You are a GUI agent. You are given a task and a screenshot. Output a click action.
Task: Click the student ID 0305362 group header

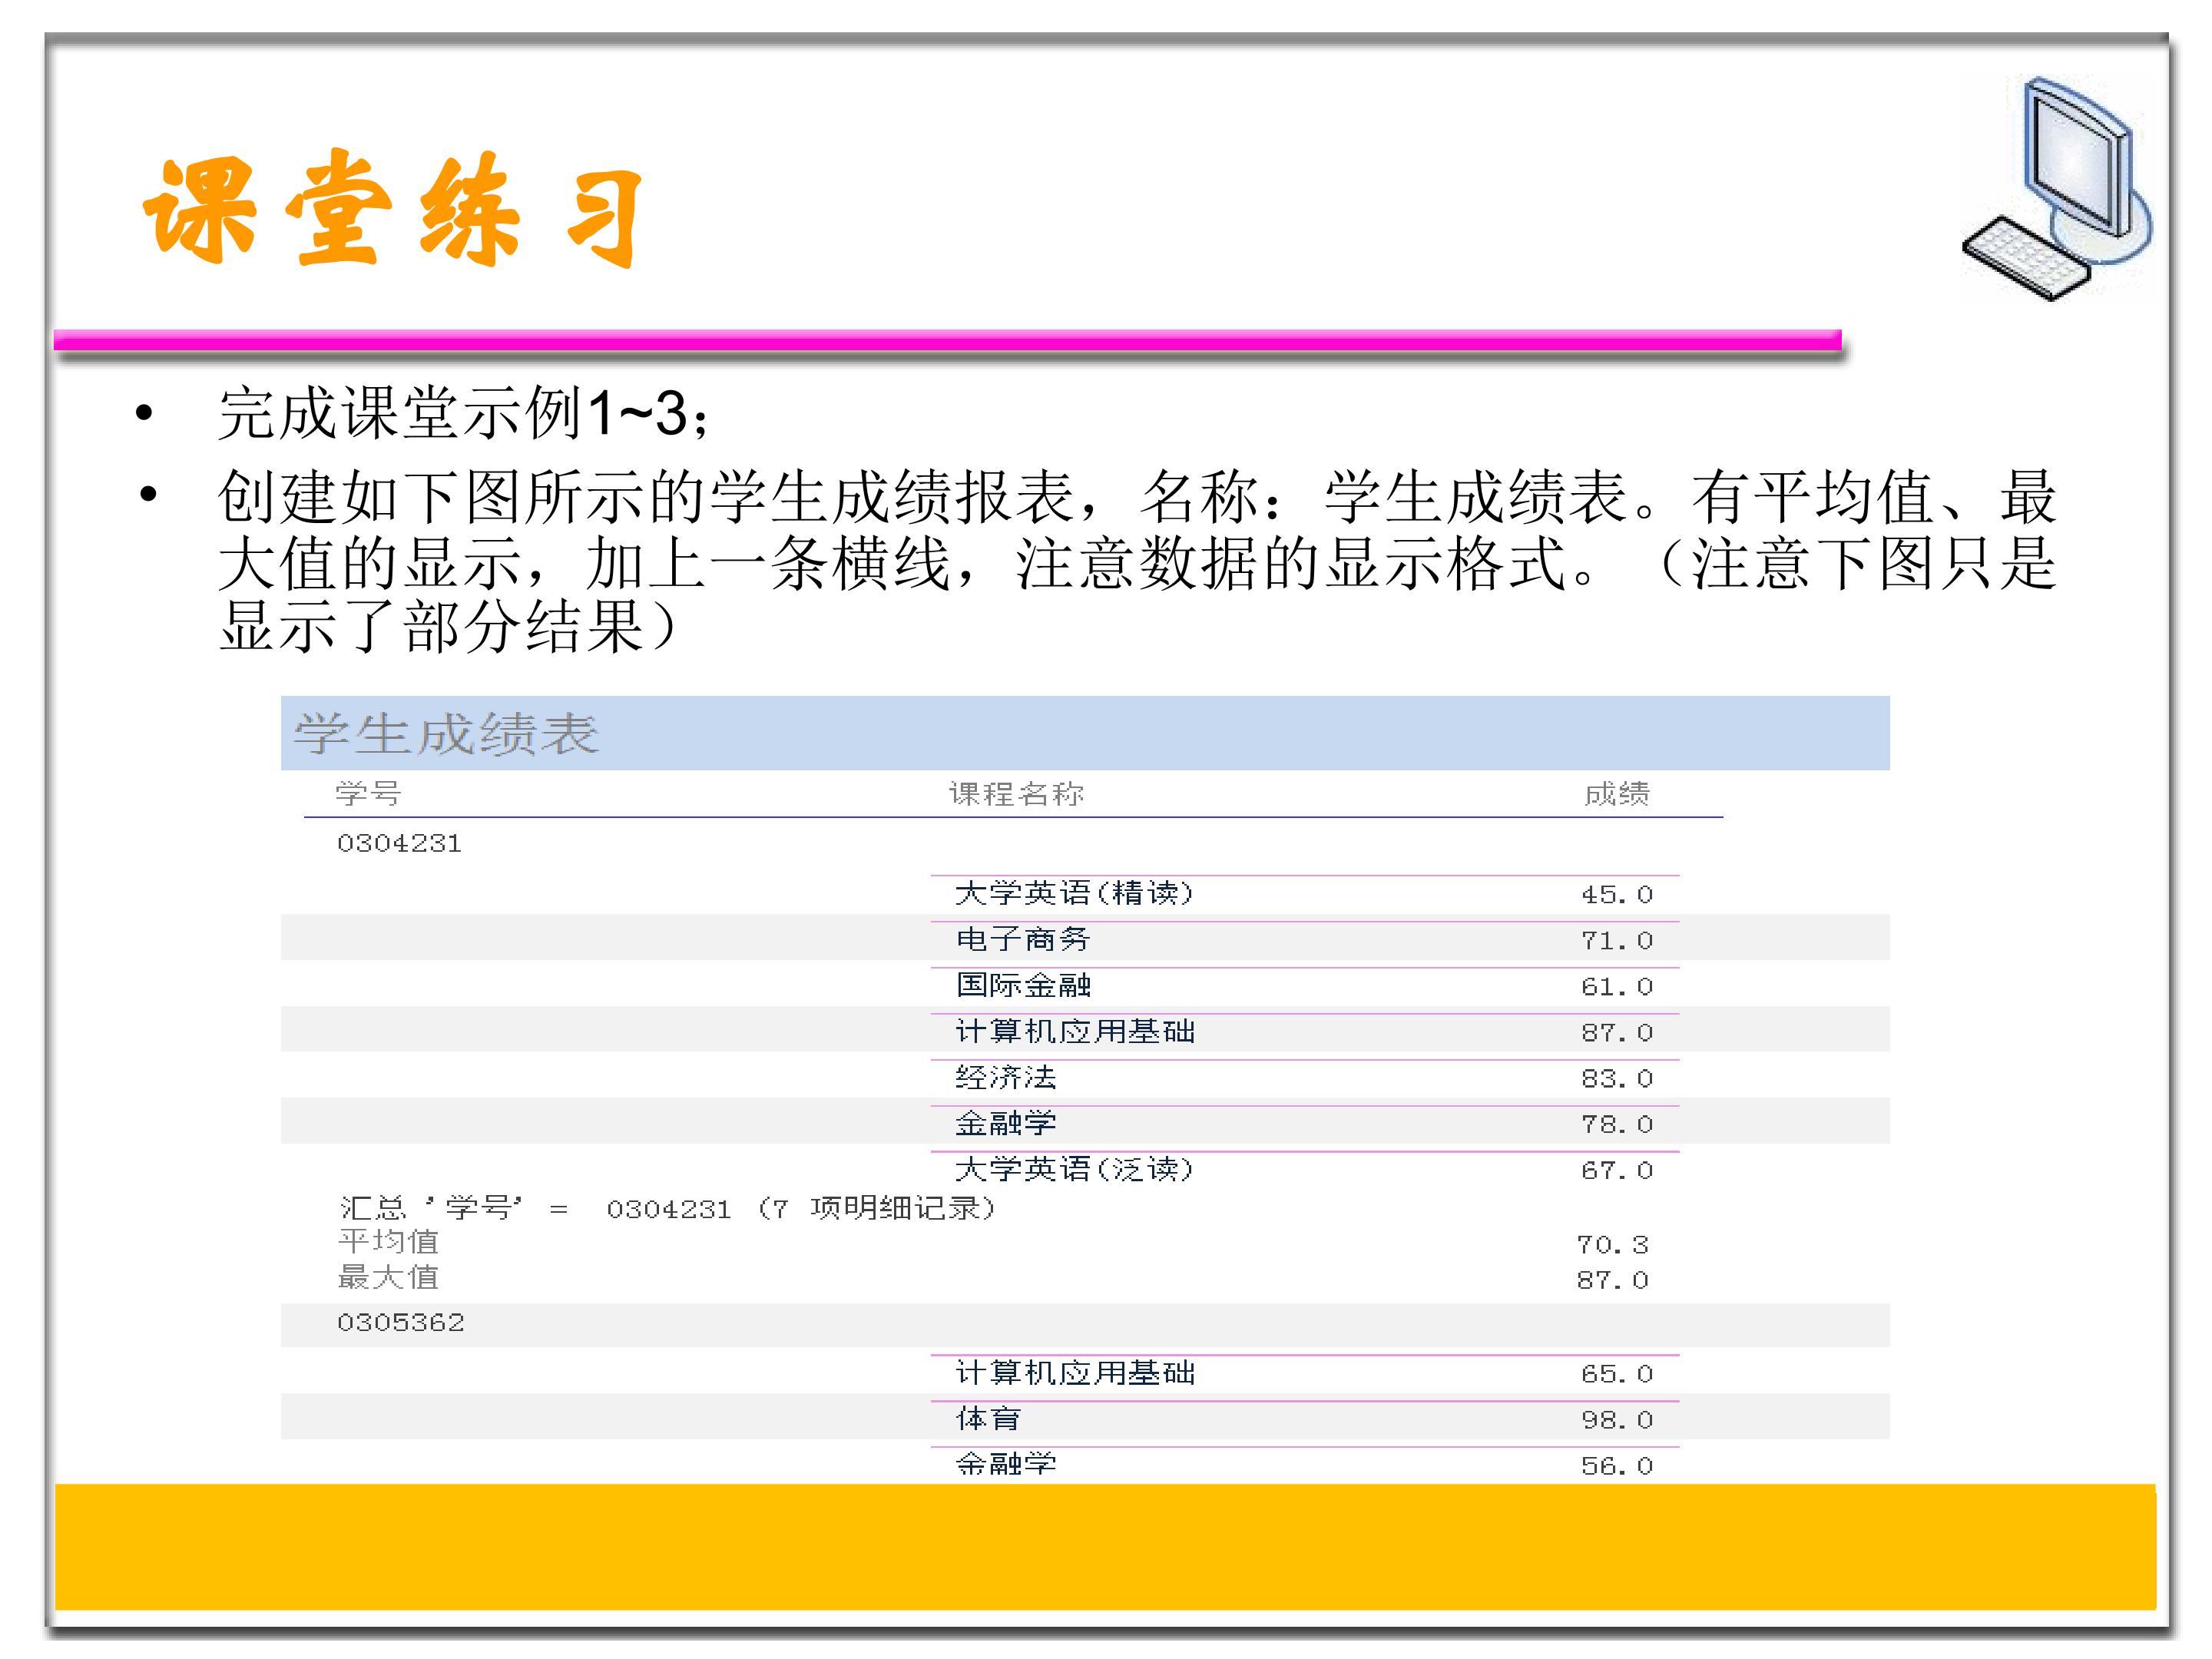click(x=401, y=1323)
